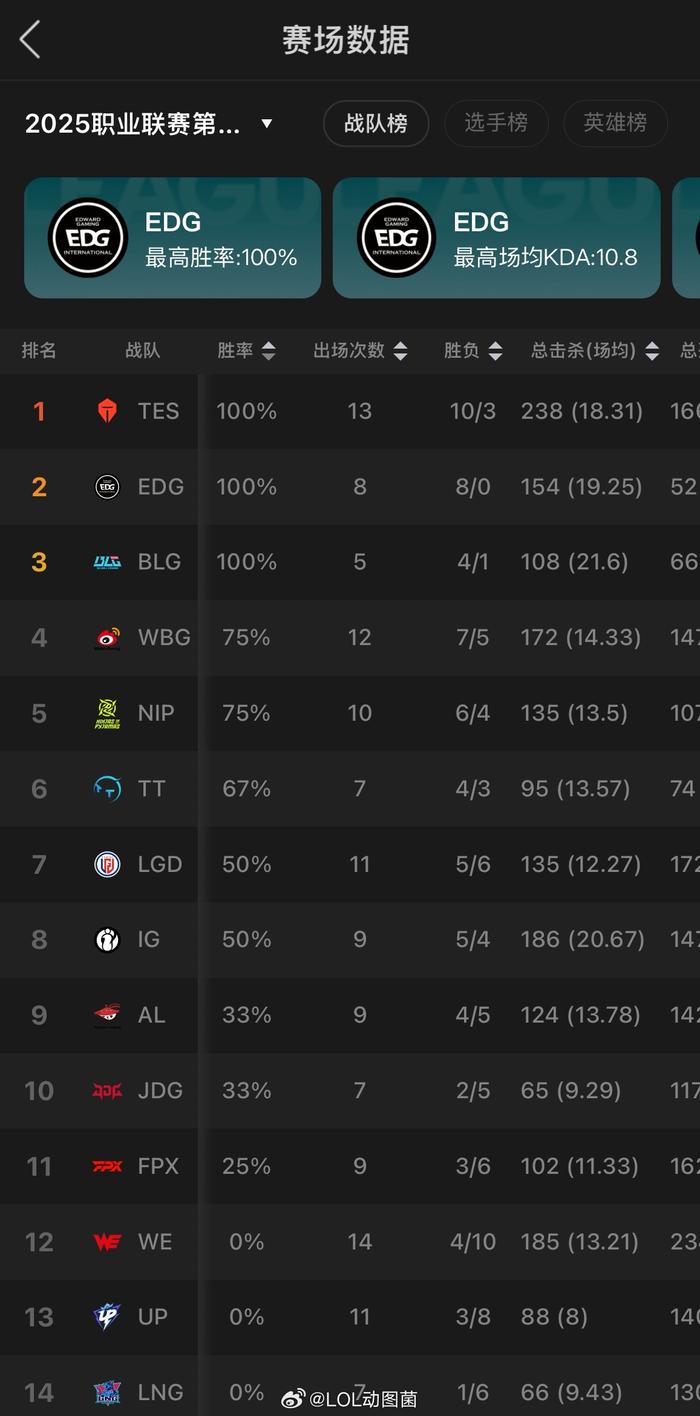
Task: Switch to the 选手榜 tab
Action: pyautogui.click(x=495, y=123)
